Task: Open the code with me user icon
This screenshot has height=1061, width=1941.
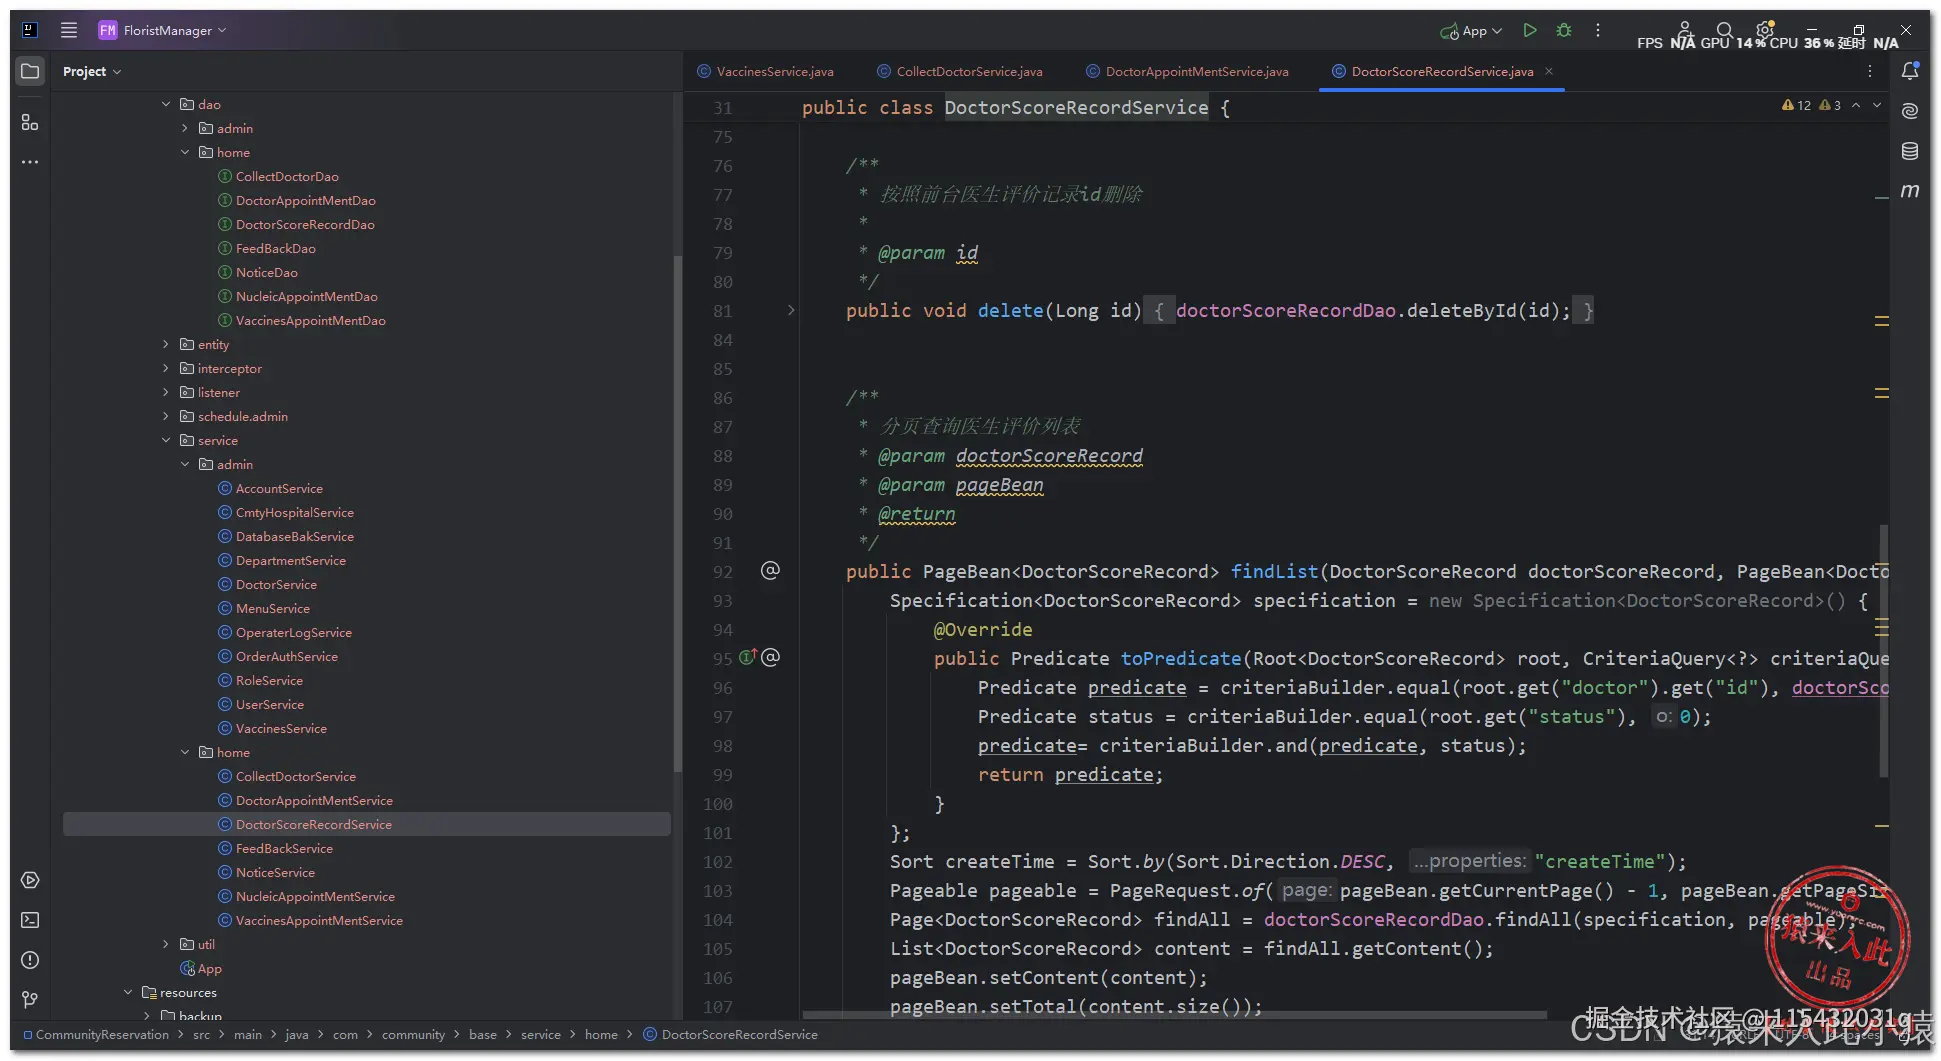Action: pos(1685,31)
